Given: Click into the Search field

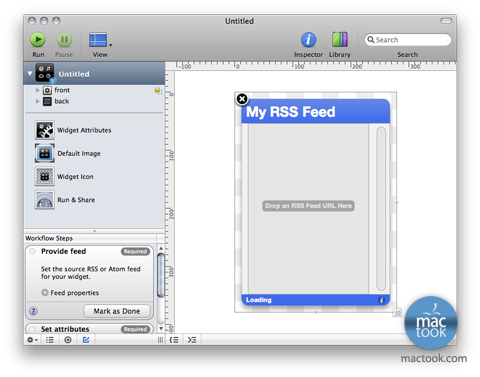Looking at the screenshot, I should [x=408, y=40].
